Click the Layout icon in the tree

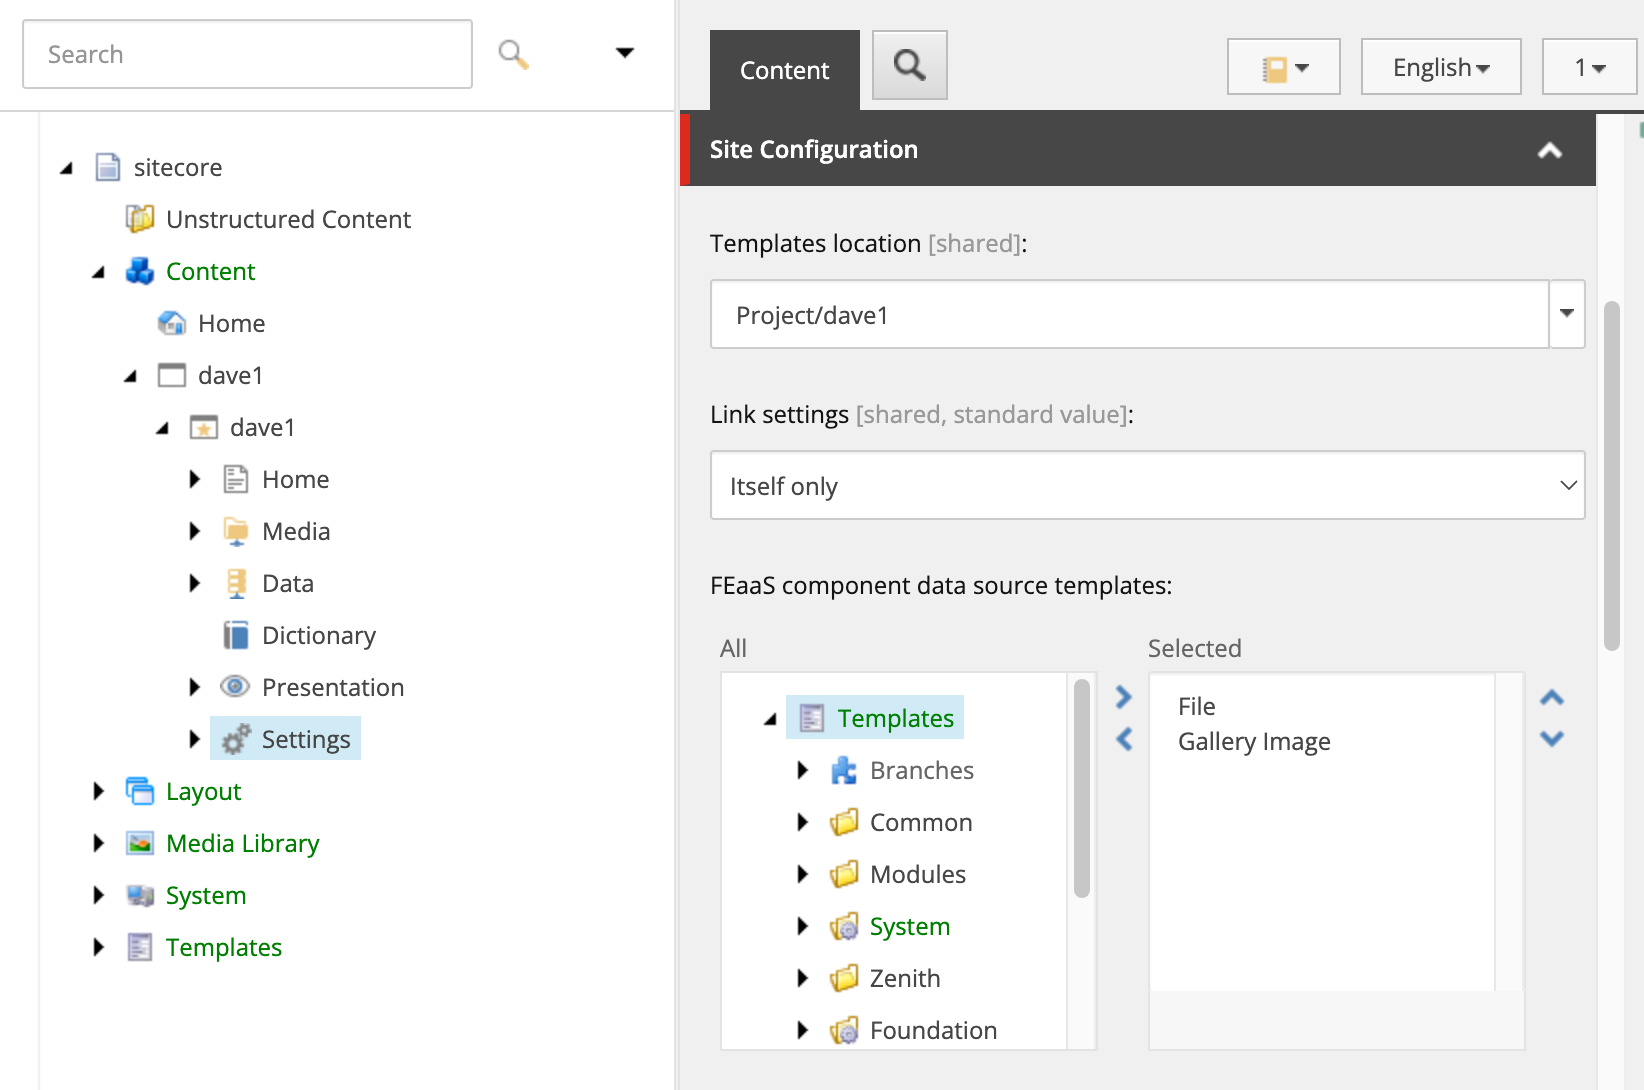[x=140, y=791]
